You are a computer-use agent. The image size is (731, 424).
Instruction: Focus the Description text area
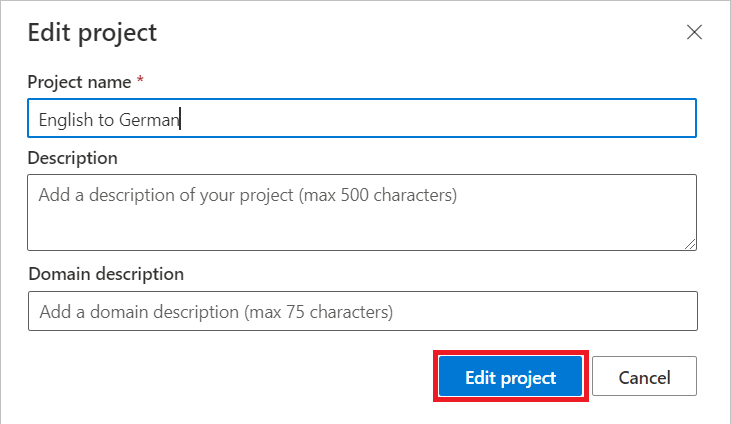362,212
